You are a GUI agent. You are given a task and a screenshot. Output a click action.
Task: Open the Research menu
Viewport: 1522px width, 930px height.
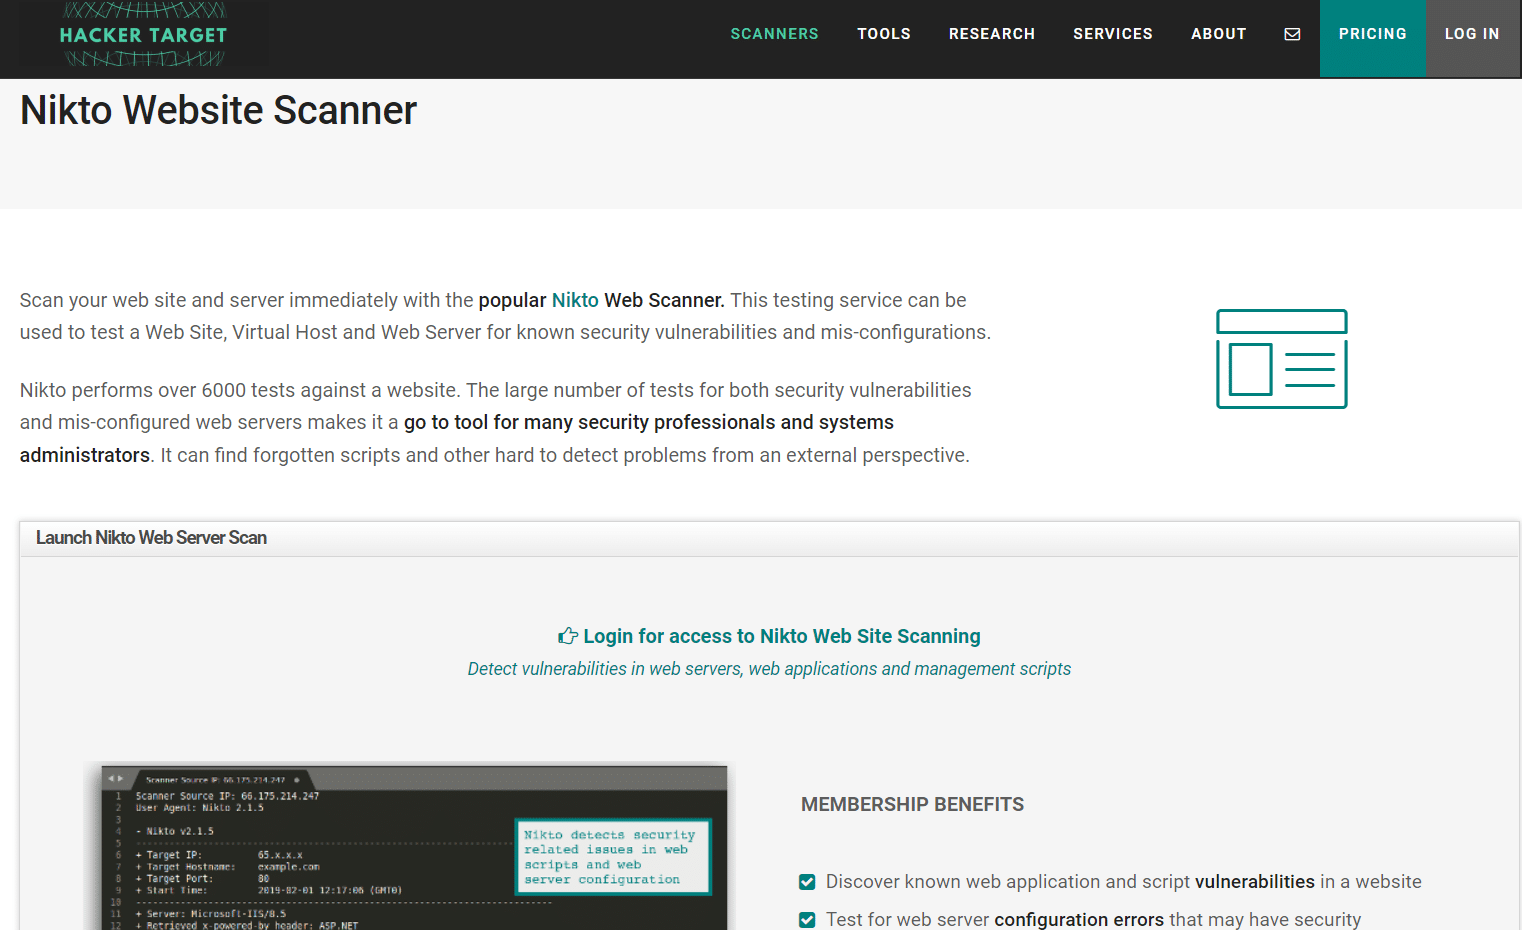992,34
